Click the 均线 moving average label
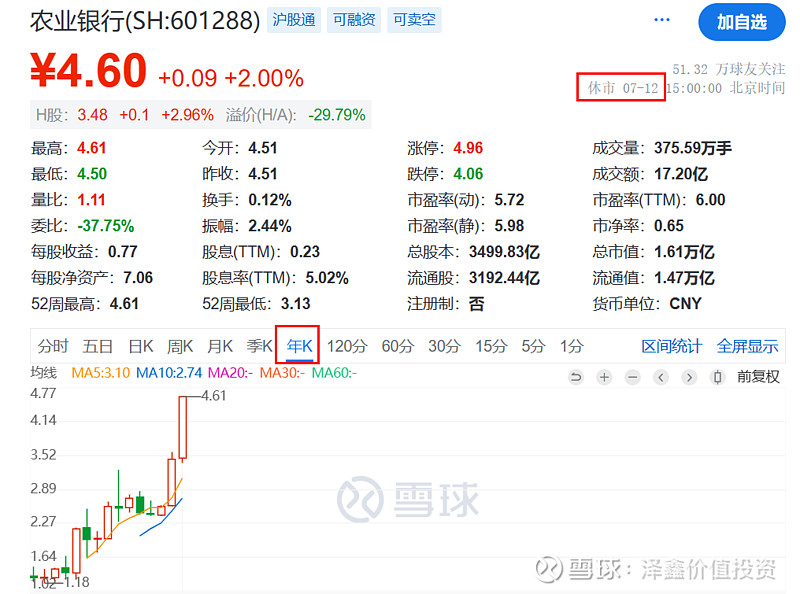The width and height of the screenshot is (800, 594). [x=43, y=373]
